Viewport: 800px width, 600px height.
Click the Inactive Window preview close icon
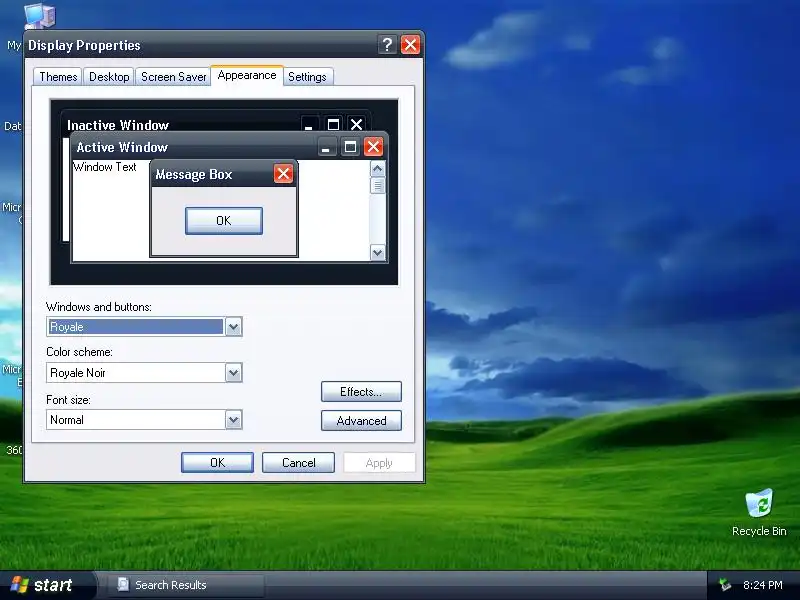tap(356, 124)
